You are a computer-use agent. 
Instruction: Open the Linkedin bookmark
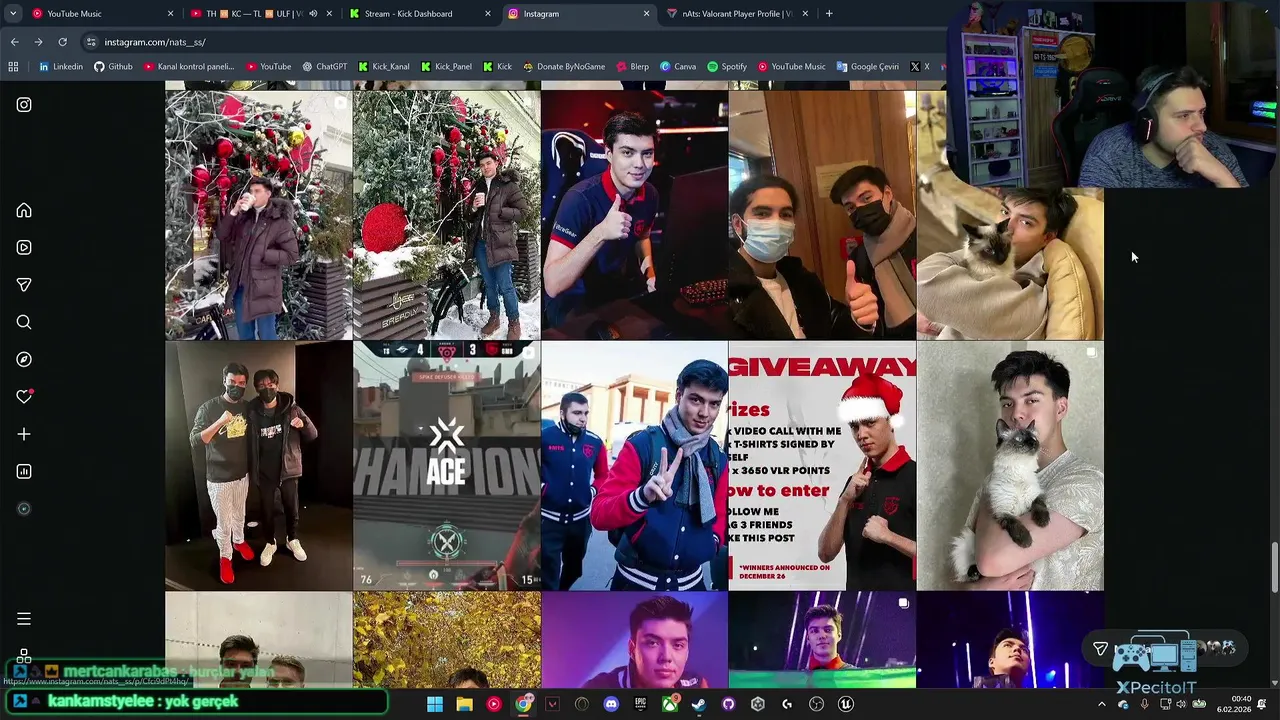[61, 67]
